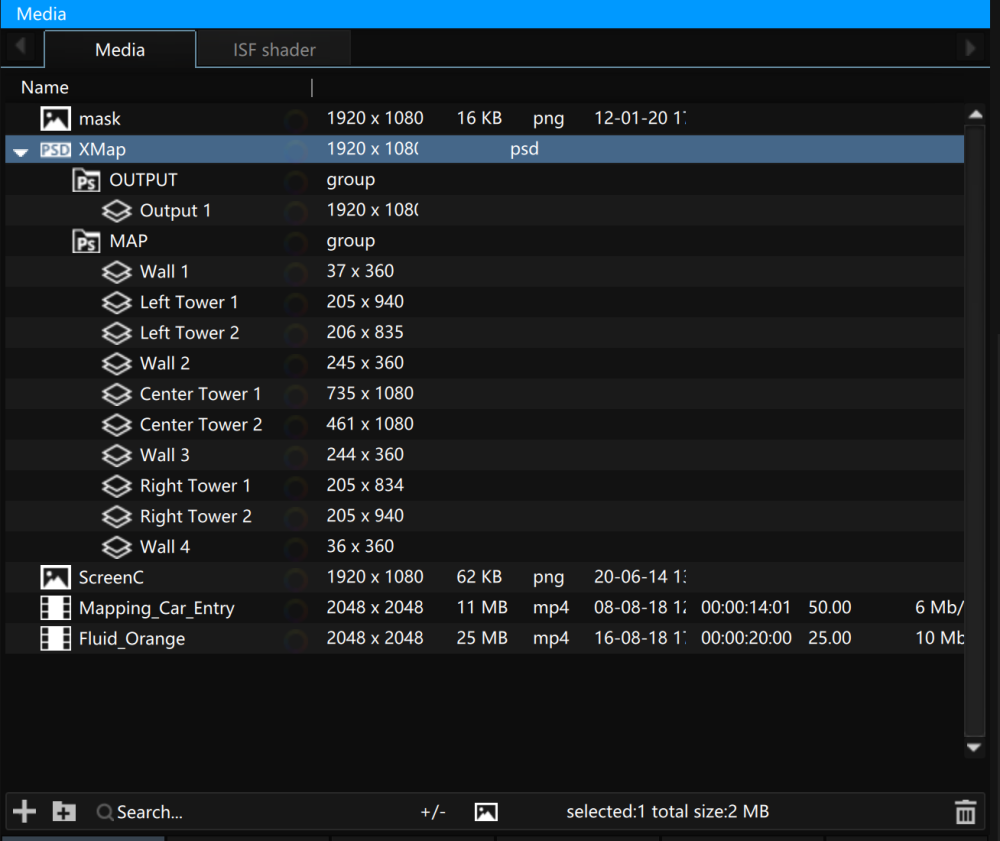Select the mask row name
Viewport: 1000px width, 841px height.
coord(99,119)
